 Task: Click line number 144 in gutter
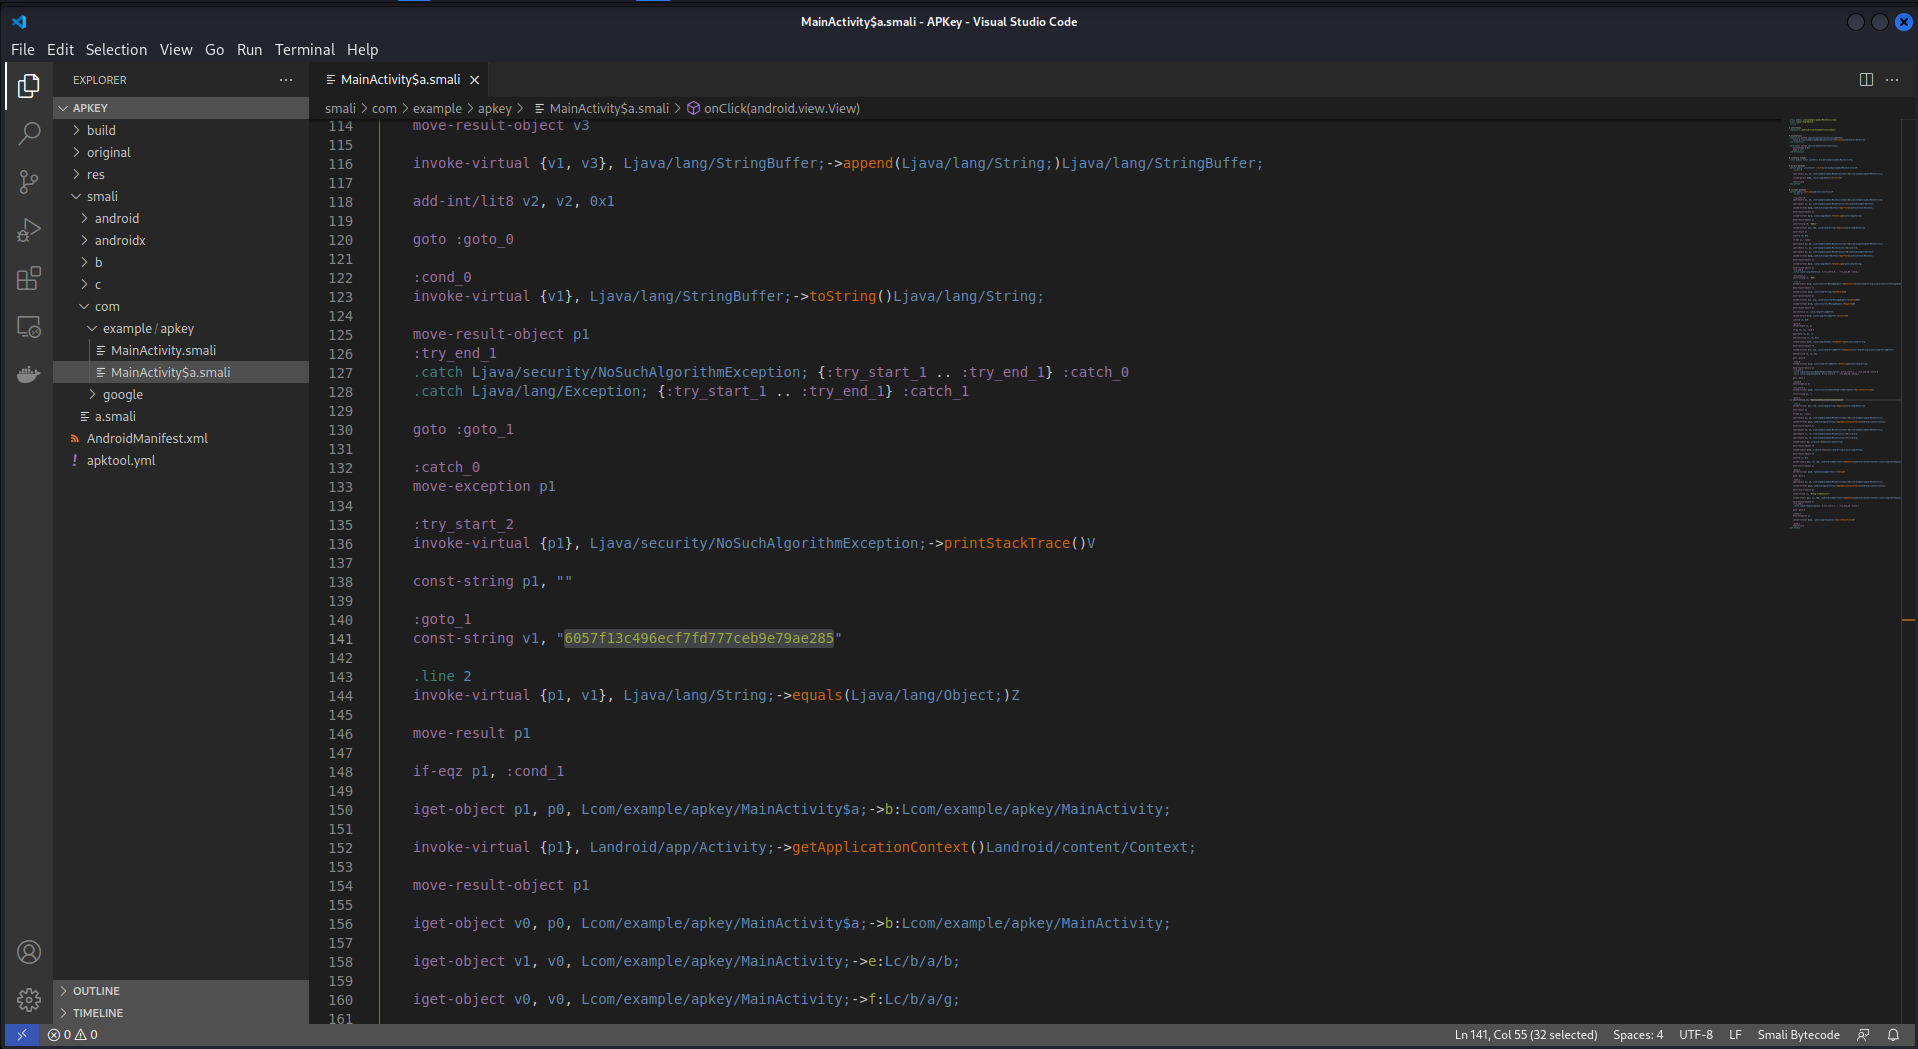click(340, 696)
